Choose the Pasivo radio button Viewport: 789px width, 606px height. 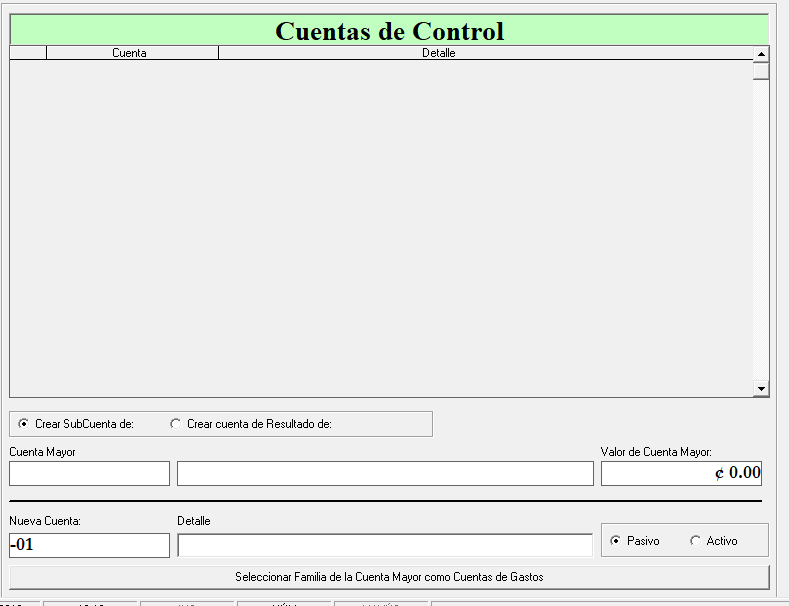(615, 541)
